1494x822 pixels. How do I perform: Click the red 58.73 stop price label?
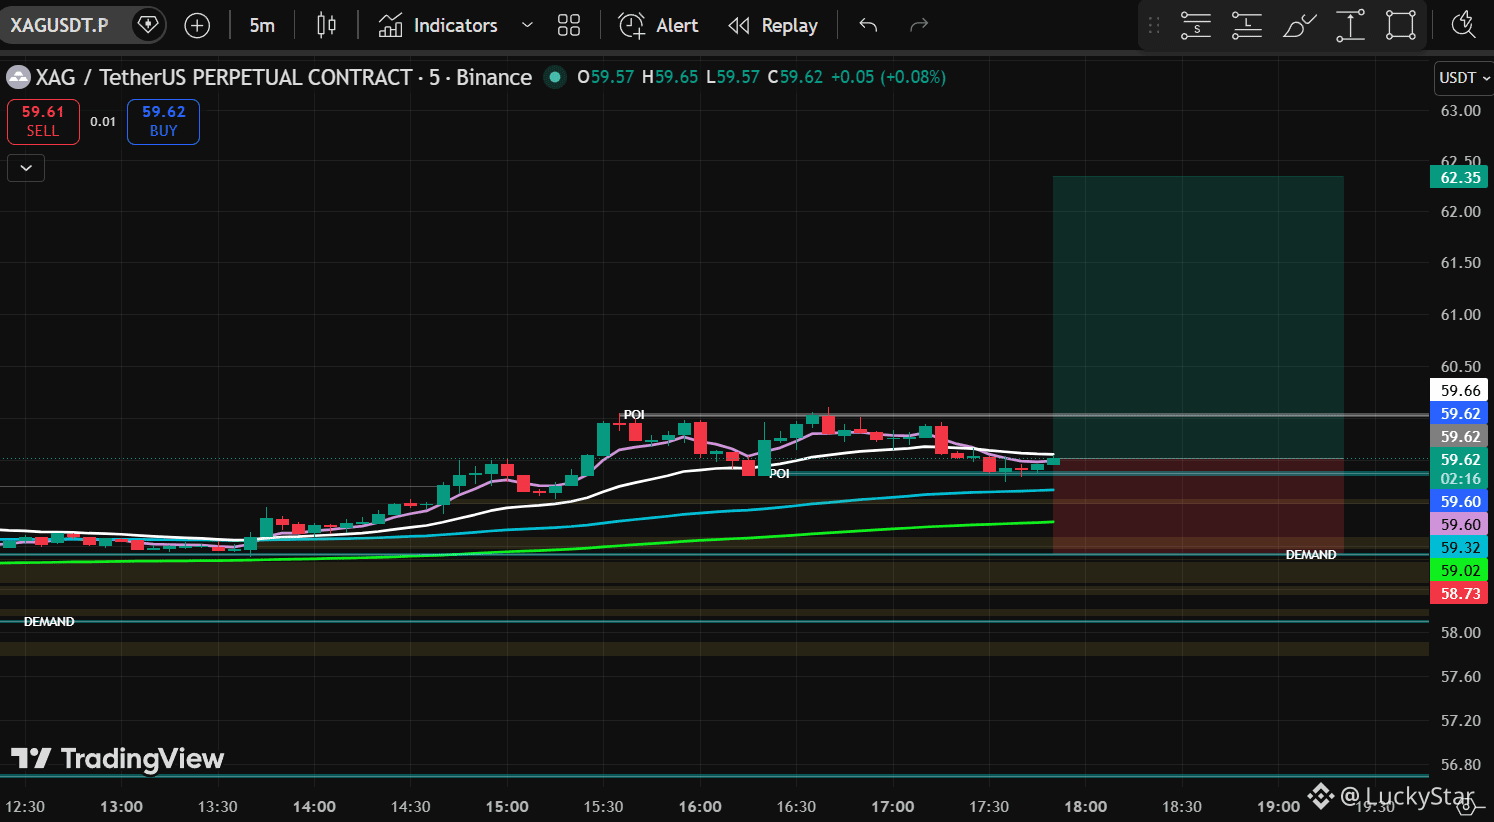click(1459, 594)
